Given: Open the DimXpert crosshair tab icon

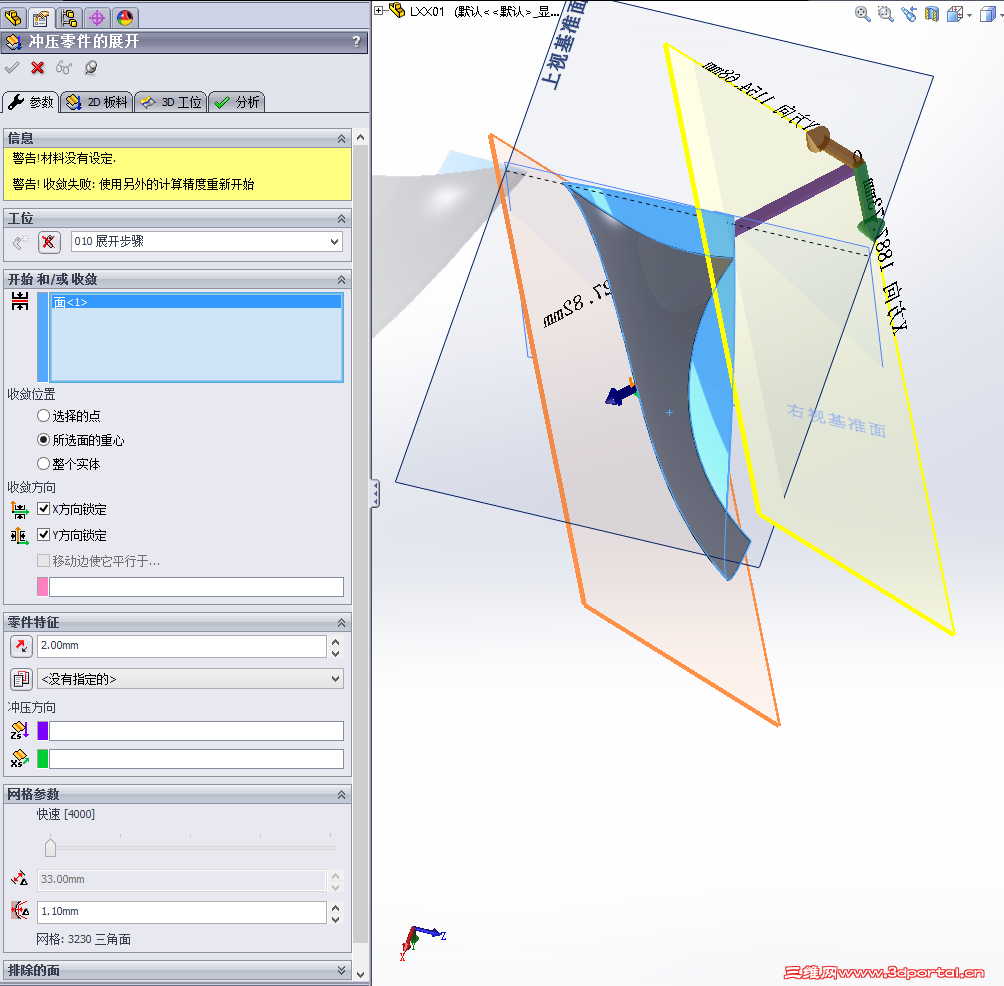Looking at the screenshot, I should 97,17.
